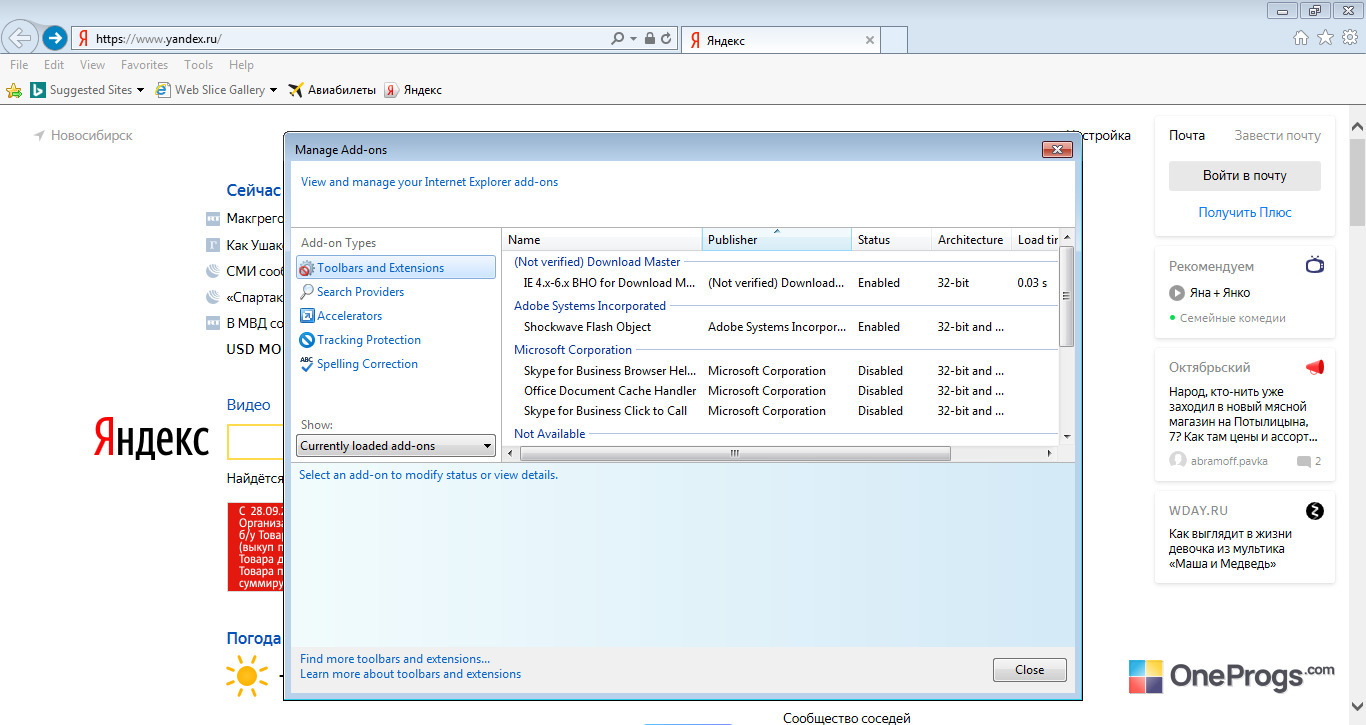Select Spelling Correction add-on type
Screen dimensions: 1366x725
367,364
